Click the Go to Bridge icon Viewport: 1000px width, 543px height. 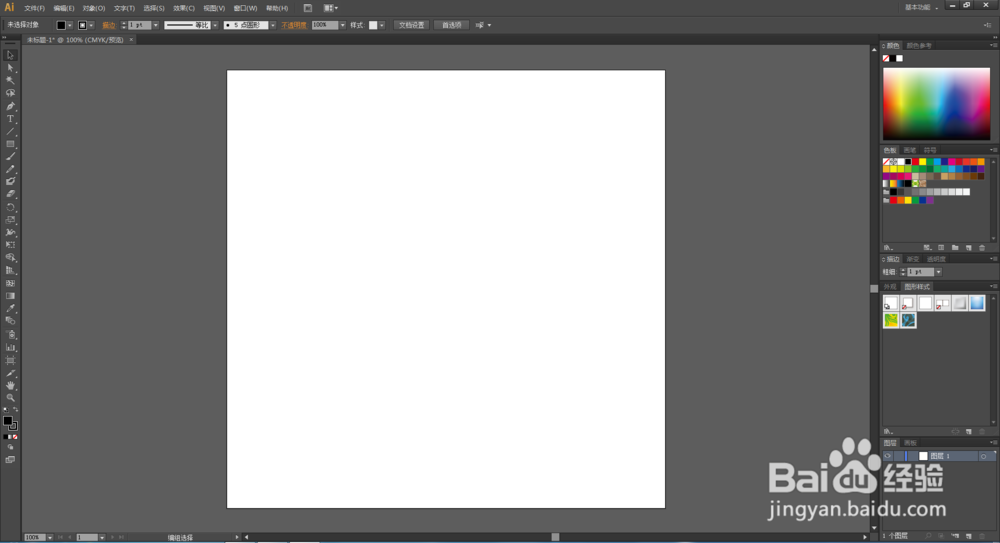(308, 8)
